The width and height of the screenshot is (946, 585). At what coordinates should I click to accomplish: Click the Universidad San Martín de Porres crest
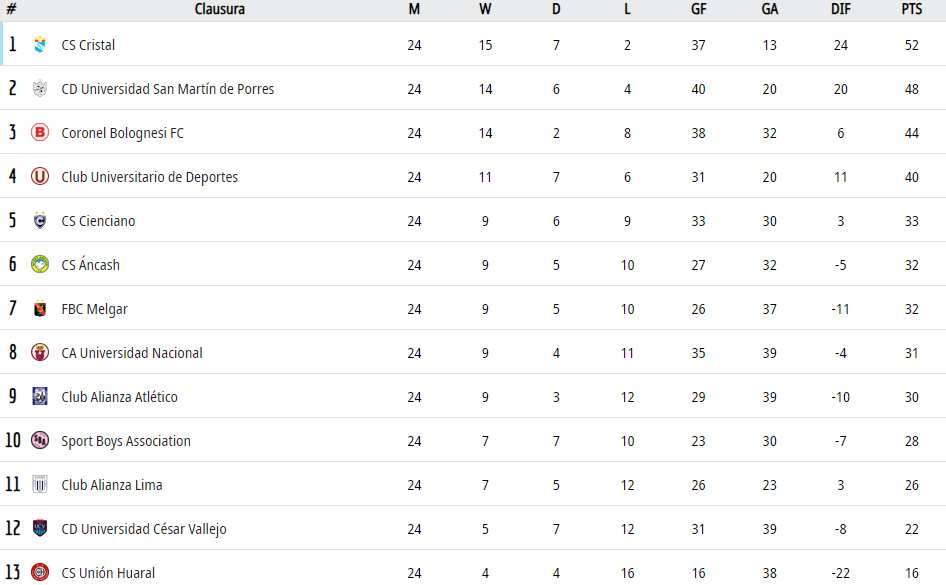tap(40, 89)
